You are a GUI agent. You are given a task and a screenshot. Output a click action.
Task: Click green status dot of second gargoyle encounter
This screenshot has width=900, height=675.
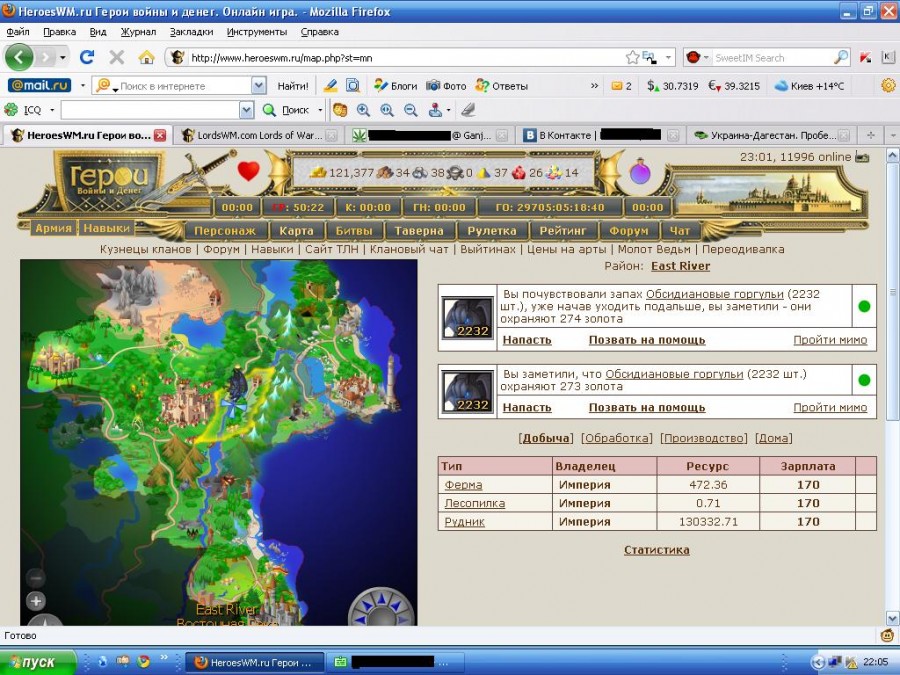(x=864, y=380)
